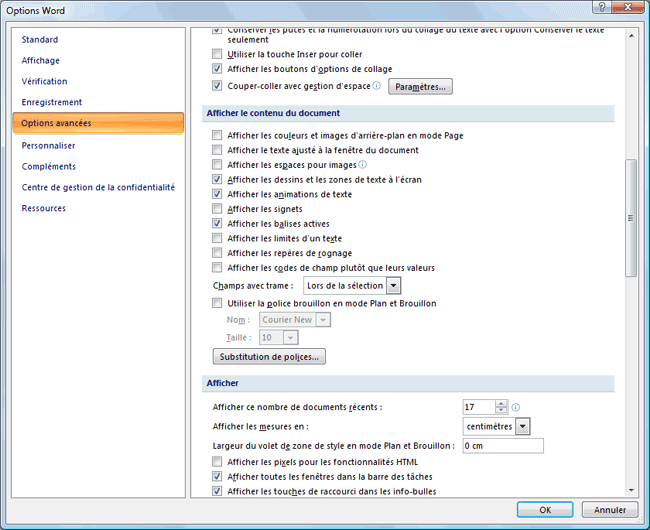The image size is (650, 530).
Task: Click info icon beside recent documents count
Action: pyautogui.click(x=516, y=408)
